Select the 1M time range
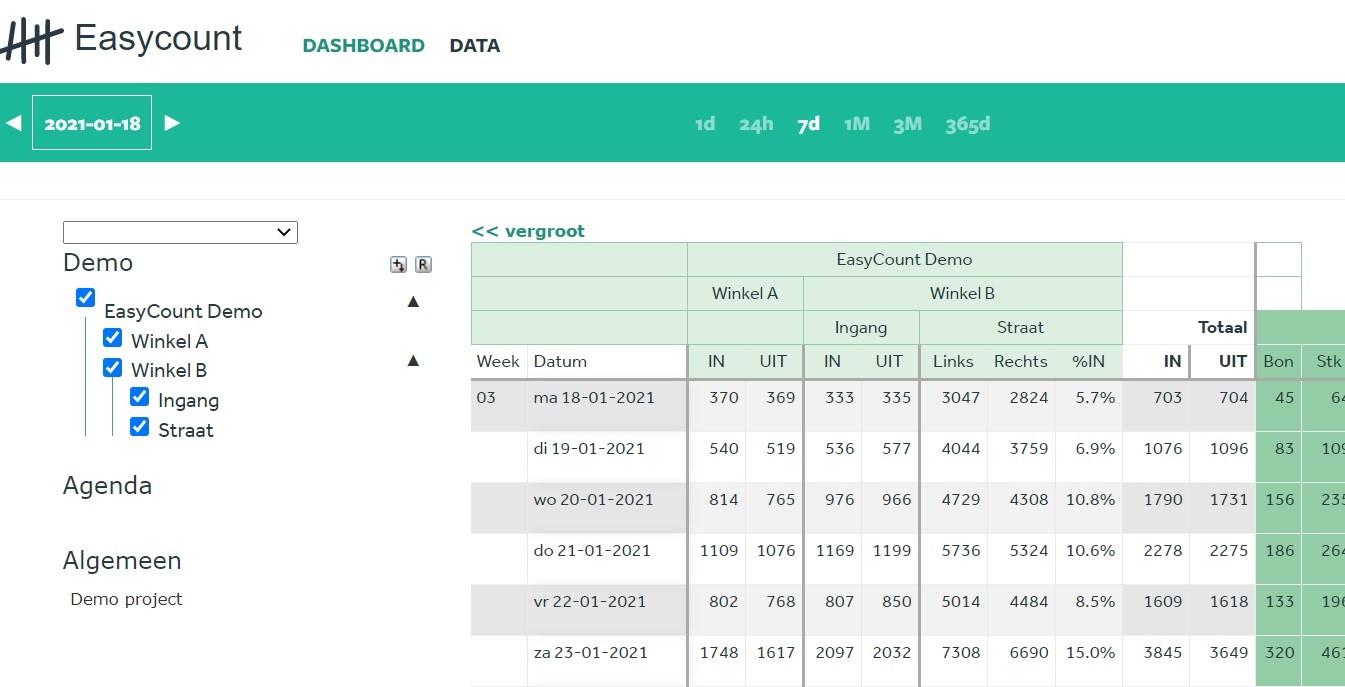The height and width of the screenshot is (687, 1345). coord(857,124)
